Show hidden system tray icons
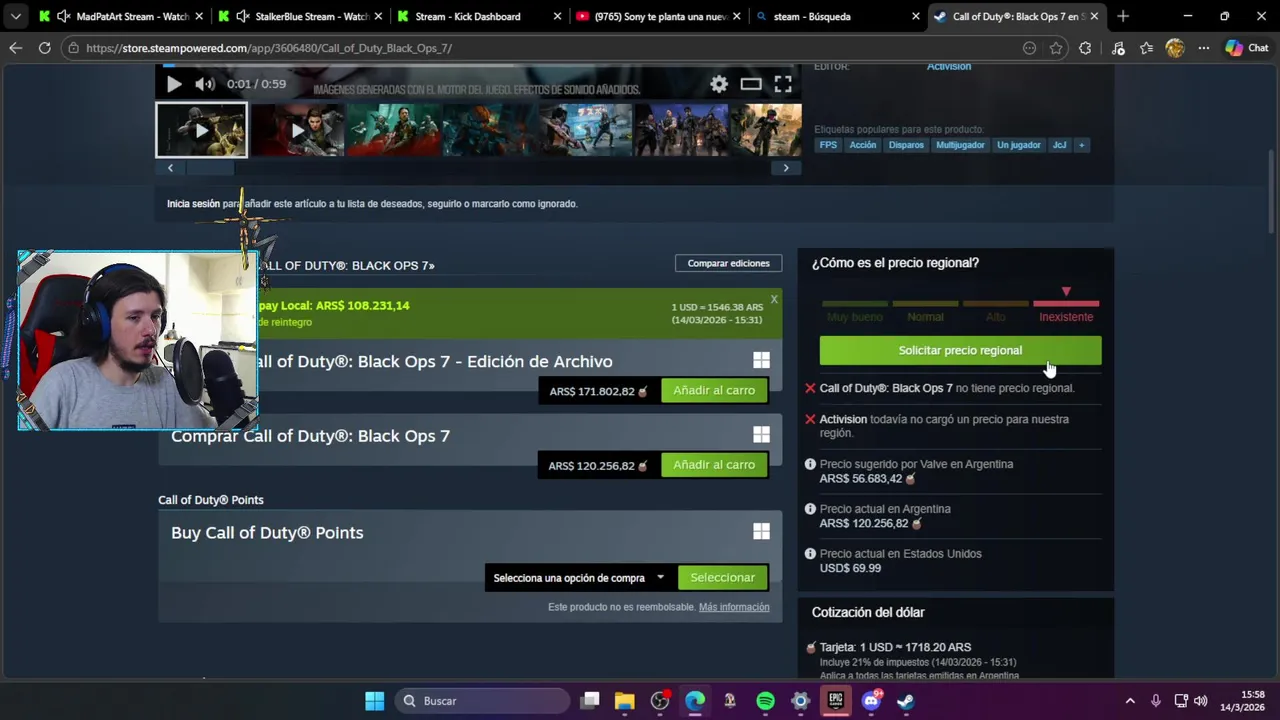This screenshot has width=1280, height=720. click(x=1130, y=701)
